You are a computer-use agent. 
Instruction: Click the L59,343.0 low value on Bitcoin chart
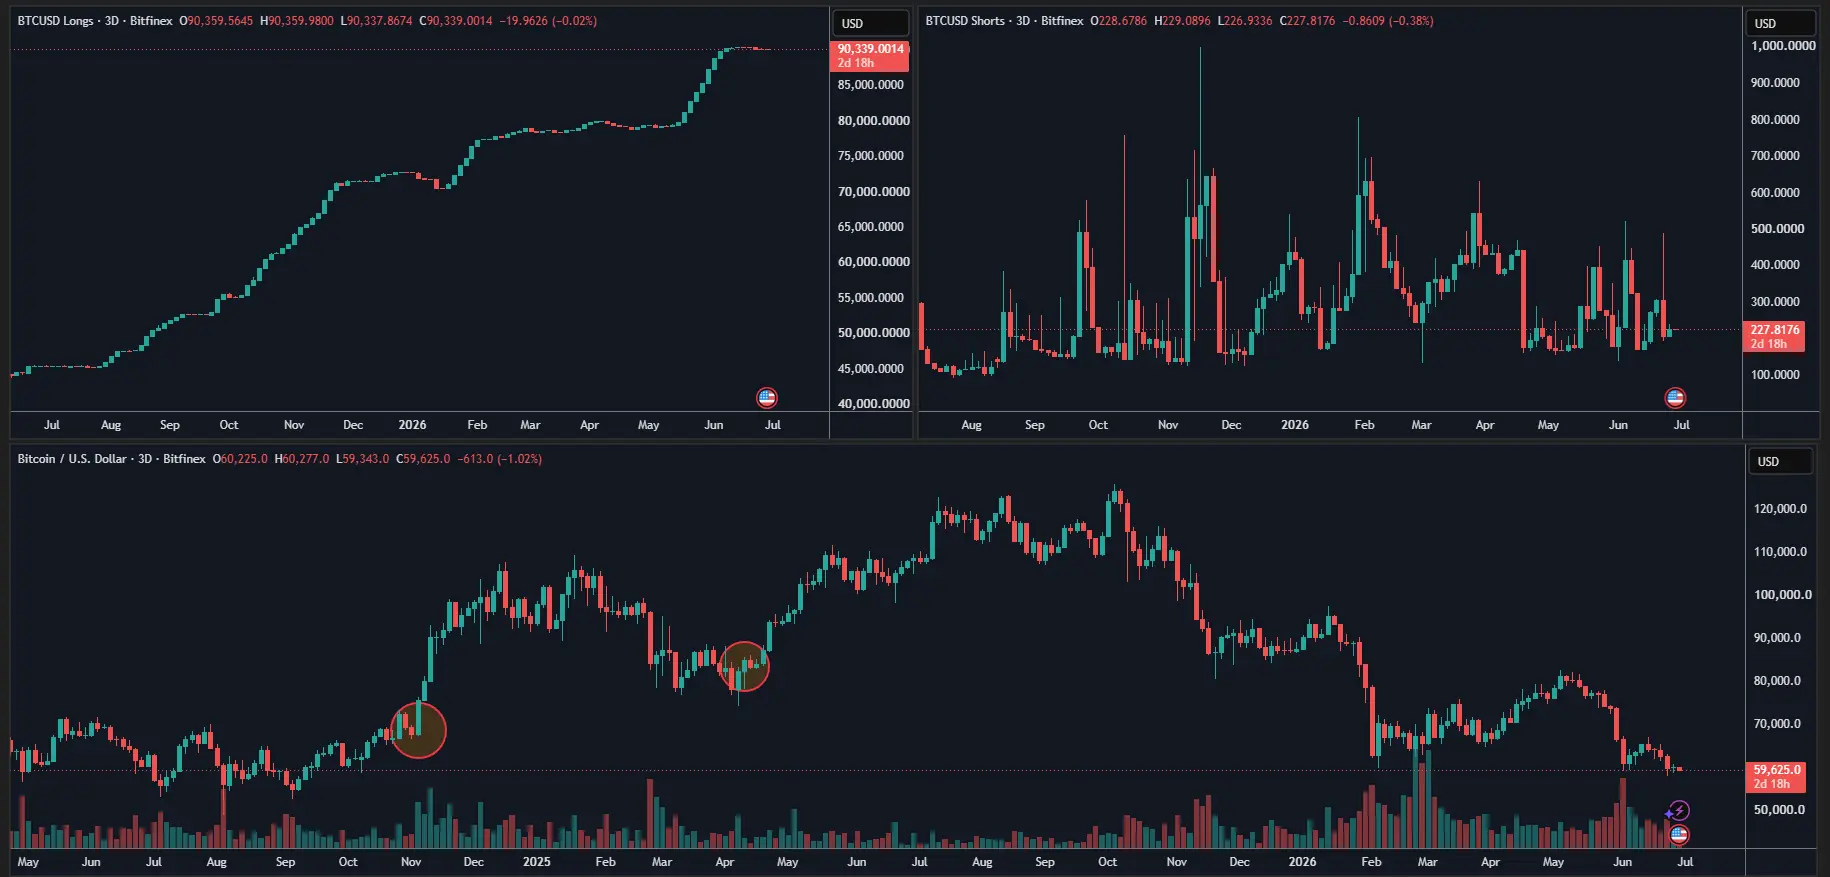click(362, 459)
